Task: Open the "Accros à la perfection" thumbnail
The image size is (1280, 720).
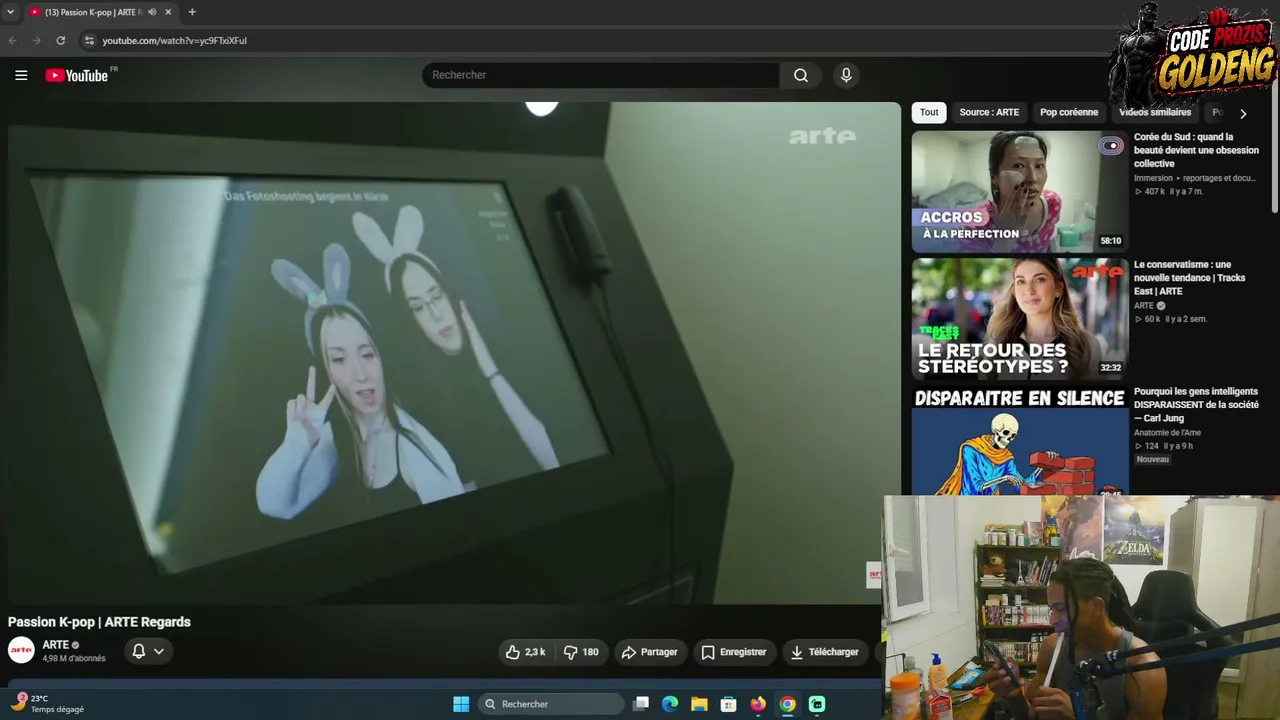Action: [1020, 191]
